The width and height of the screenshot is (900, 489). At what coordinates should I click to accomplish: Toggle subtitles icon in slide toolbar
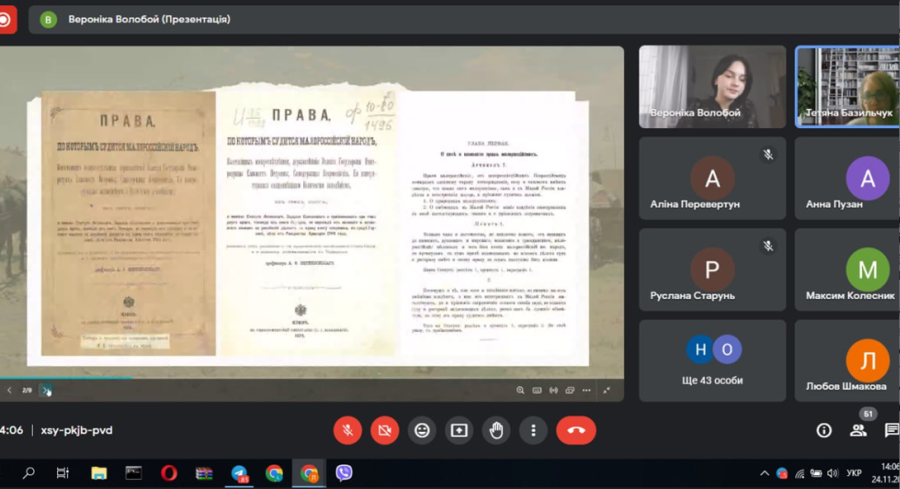pos(537,390)
